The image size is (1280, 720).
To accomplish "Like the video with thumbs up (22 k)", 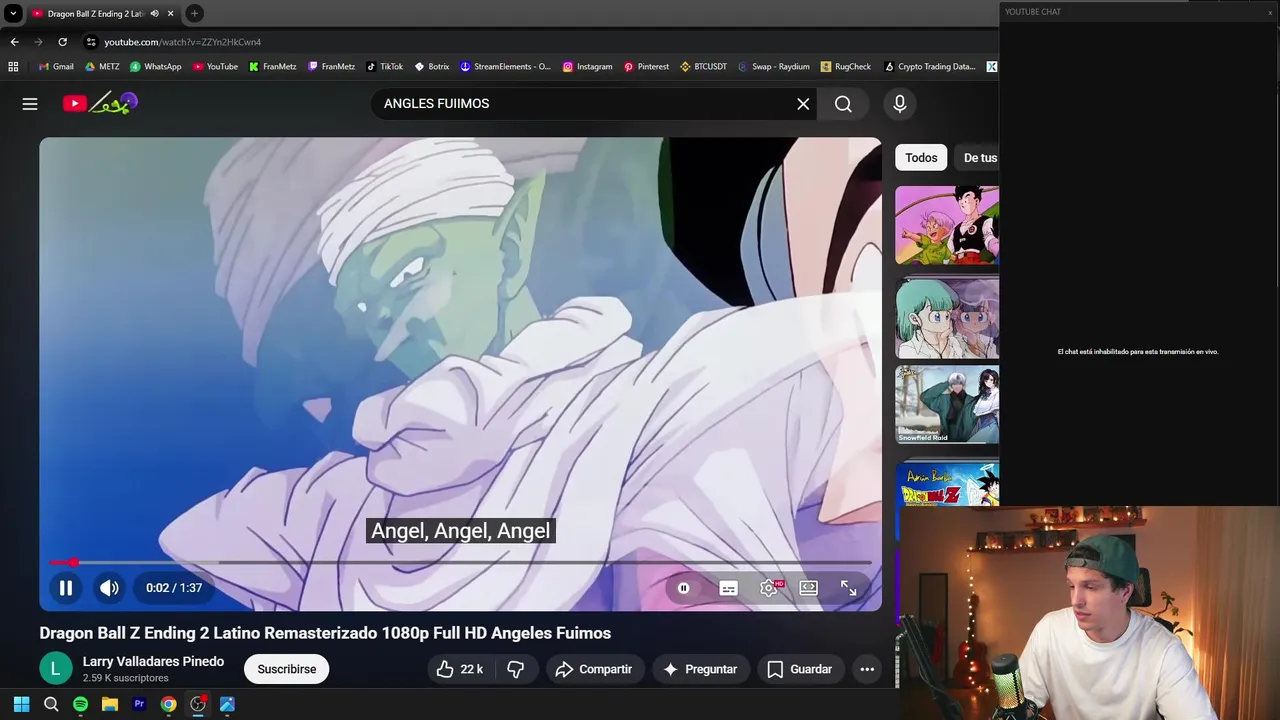I will click(459, 669).
